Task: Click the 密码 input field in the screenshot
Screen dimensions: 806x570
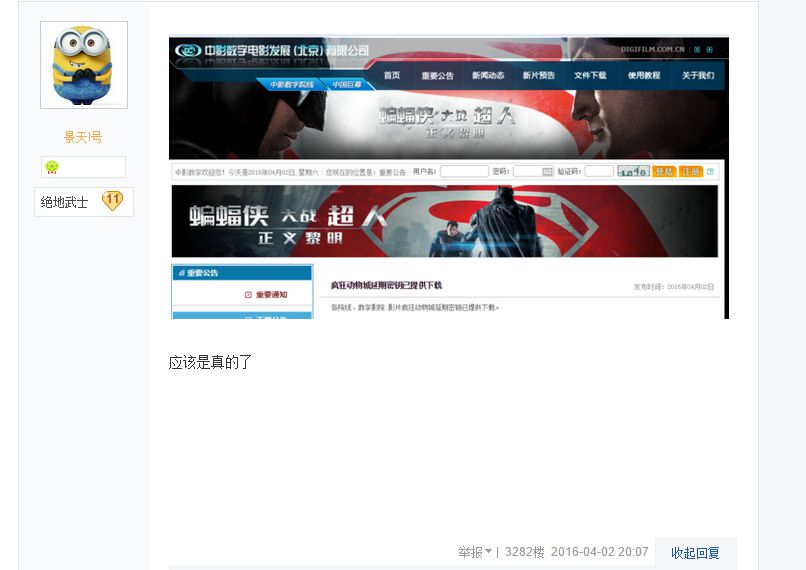Action: click(x=533, y=171)
